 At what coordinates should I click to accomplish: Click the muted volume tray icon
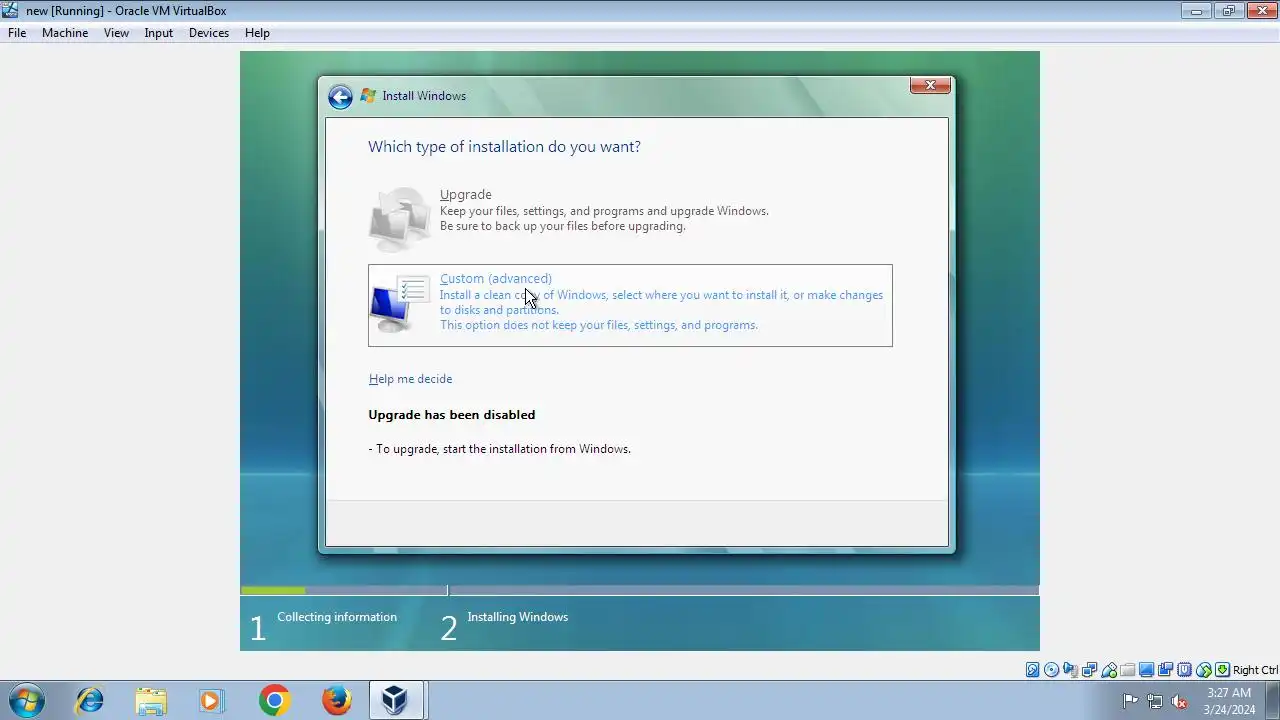1179,701
